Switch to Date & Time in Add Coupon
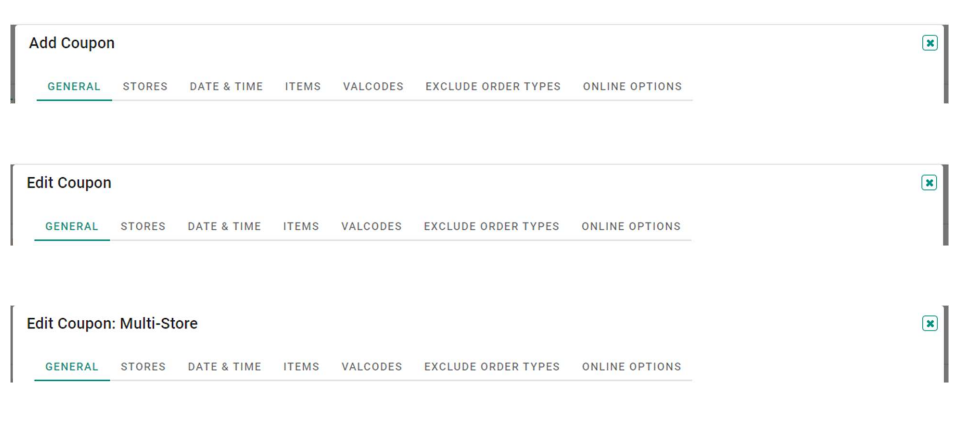 (x=226, y=87)
